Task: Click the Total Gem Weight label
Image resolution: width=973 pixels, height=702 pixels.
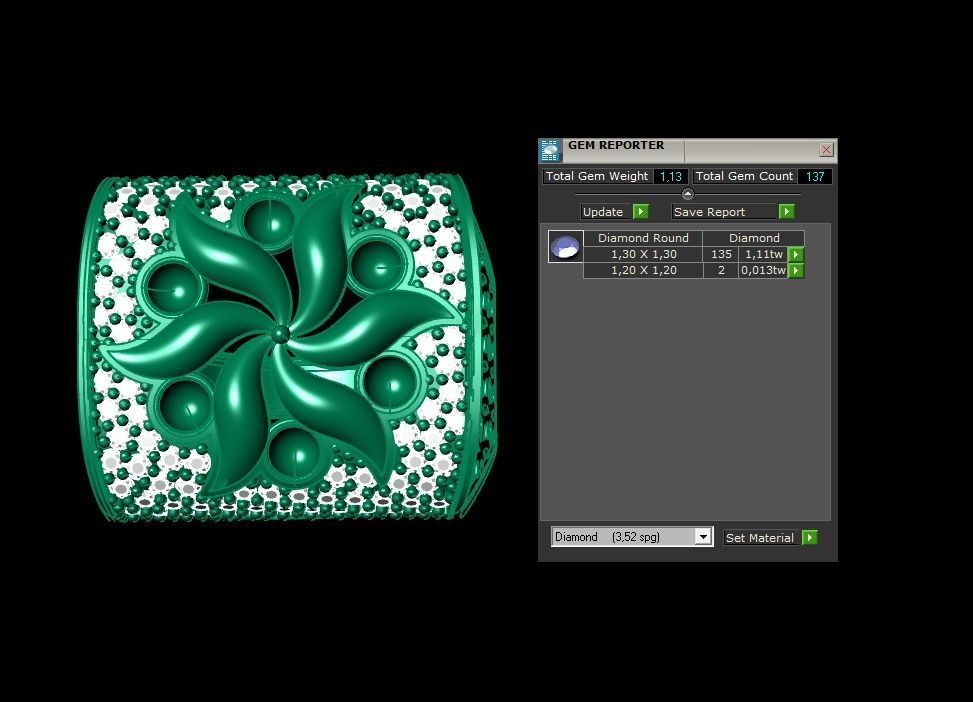Action: pyautogui.click(x=597, y=176)
